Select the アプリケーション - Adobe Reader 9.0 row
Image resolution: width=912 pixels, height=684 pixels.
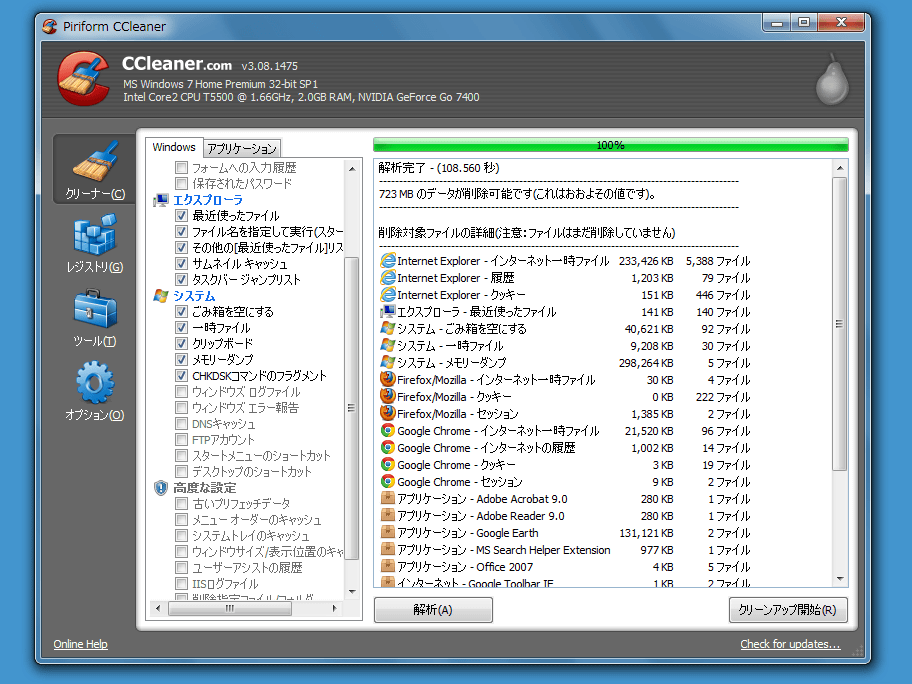pos(565,516)
